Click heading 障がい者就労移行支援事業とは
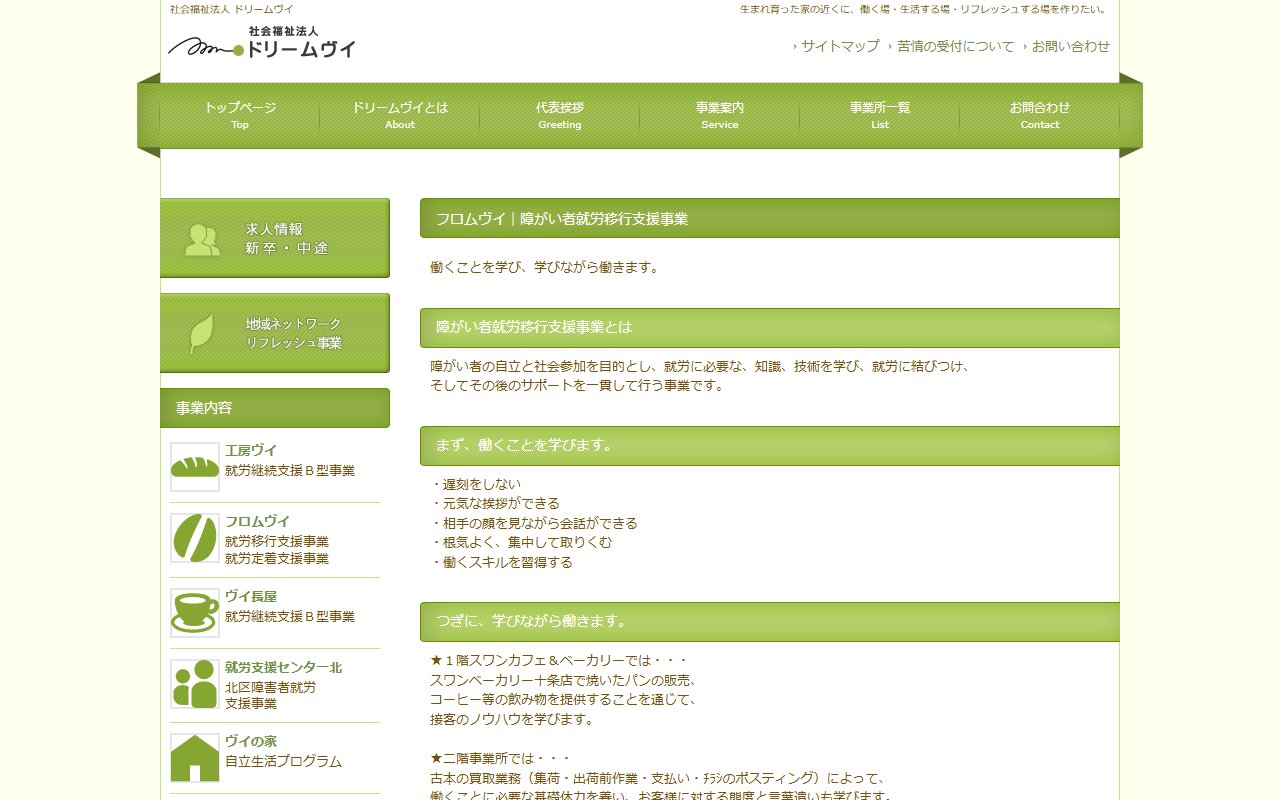Viewport: 1280px width, 800px height. coord(770,328)
